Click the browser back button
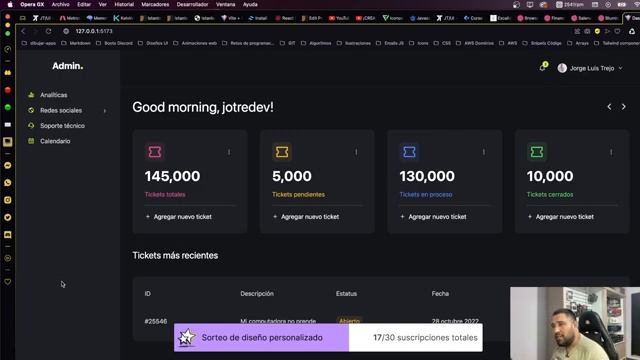This screenshot has width=640, height=360. [23, 31]
